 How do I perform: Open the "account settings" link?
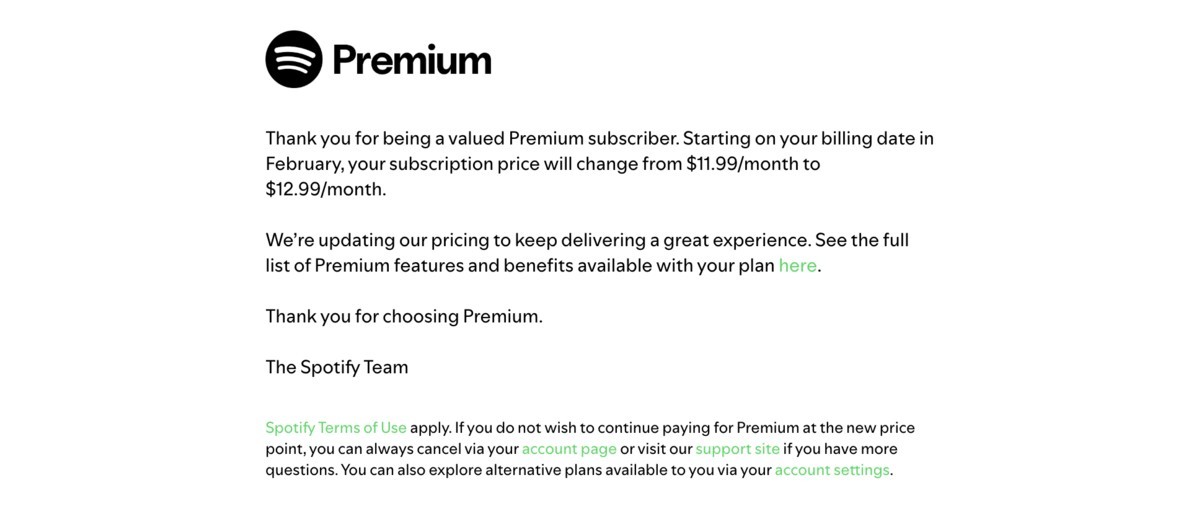pos(832,470)
